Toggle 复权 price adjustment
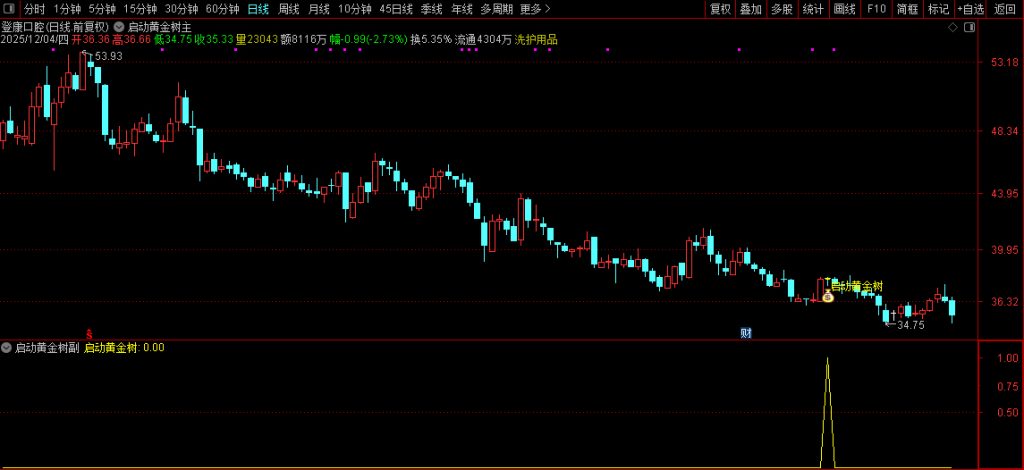1024x470 pixels. pyautogui.click(x=719, y=9)
